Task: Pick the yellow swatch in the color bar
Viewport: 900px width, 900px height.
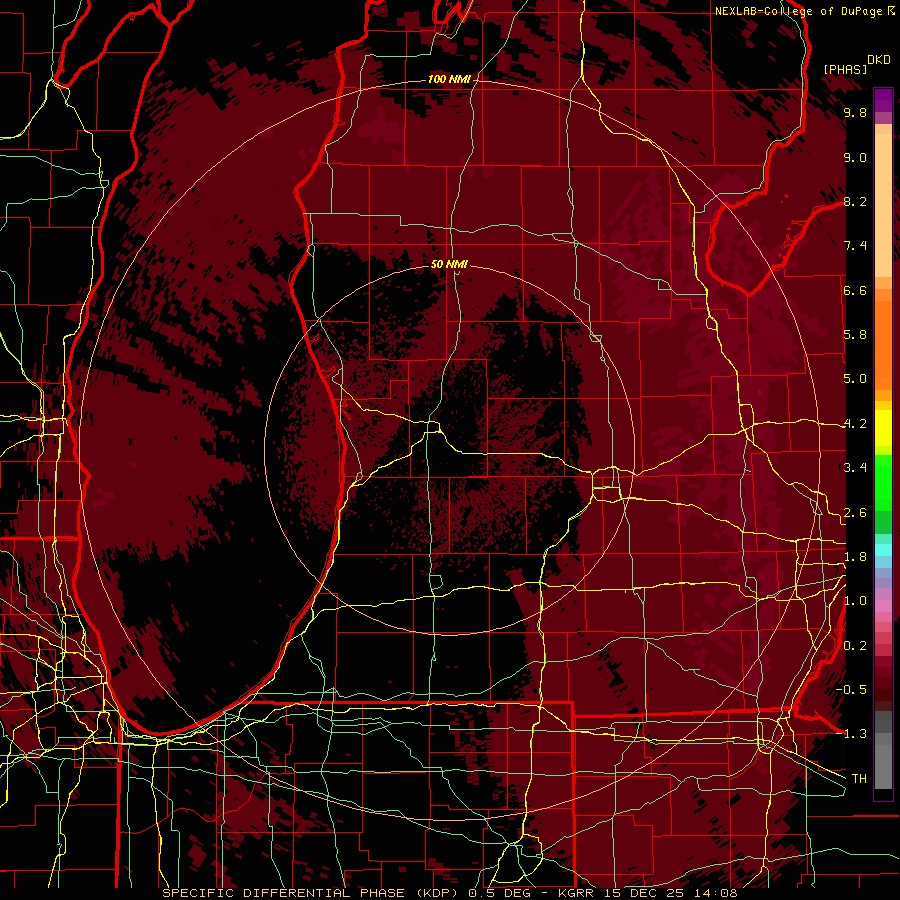Action: coord(883,428)
